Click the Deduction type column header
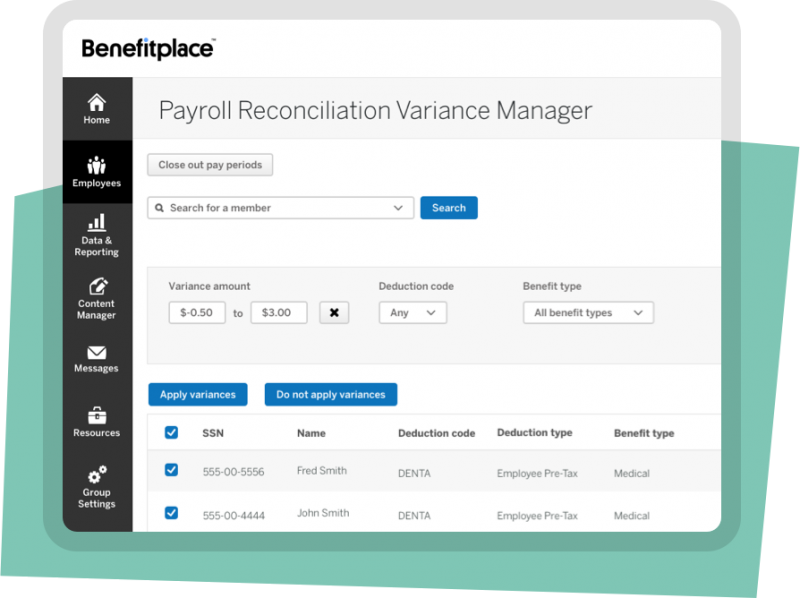 [x=535, y=433]
